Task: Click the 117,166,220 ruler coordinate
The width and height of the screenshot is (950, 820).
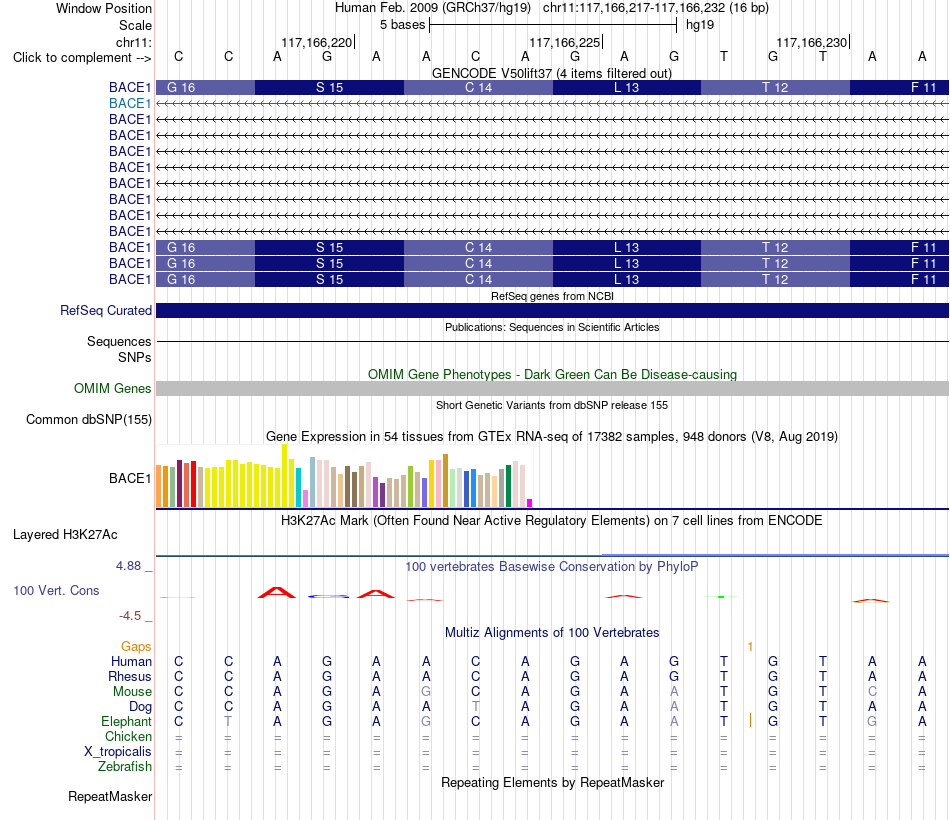Action: tap(316, 42)
